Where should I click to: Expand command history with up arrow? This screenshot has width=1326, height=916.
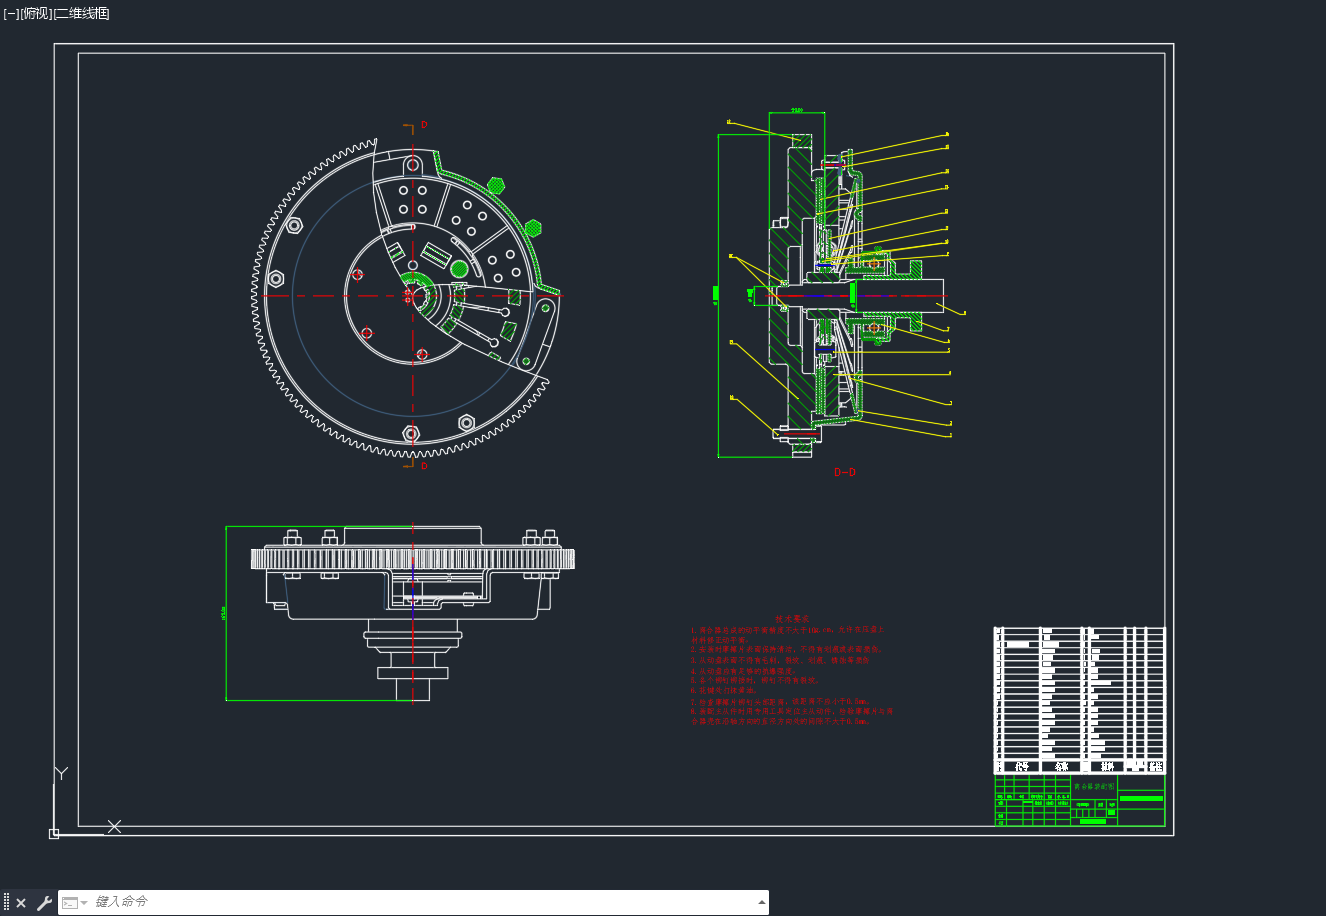click(x=762, y=902)
